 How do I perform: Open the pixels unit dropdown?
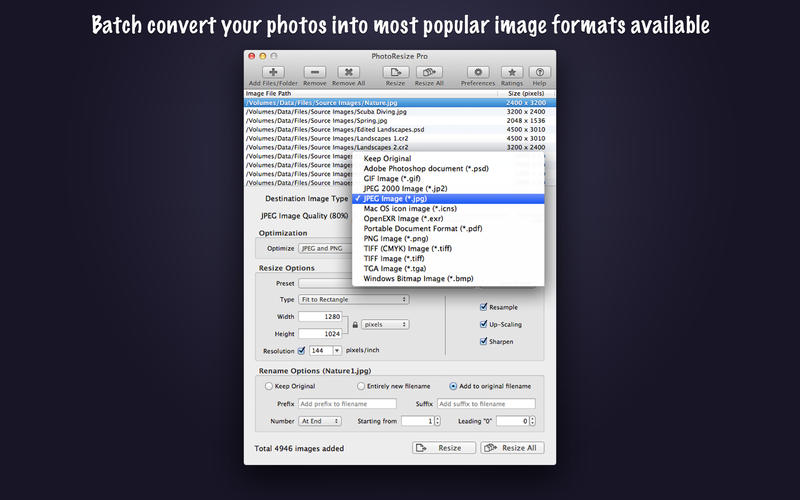coord(385,324)
